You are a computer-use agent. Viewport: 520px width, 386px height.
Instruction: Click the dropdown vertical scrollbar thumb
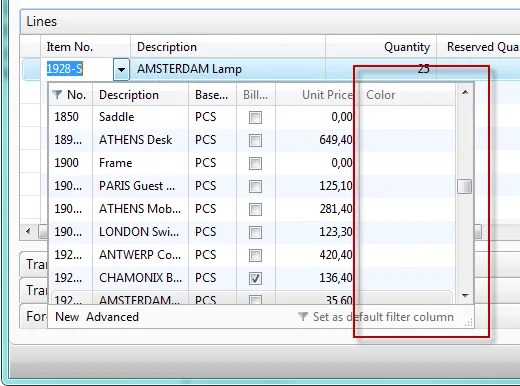(x=465, y=186)
